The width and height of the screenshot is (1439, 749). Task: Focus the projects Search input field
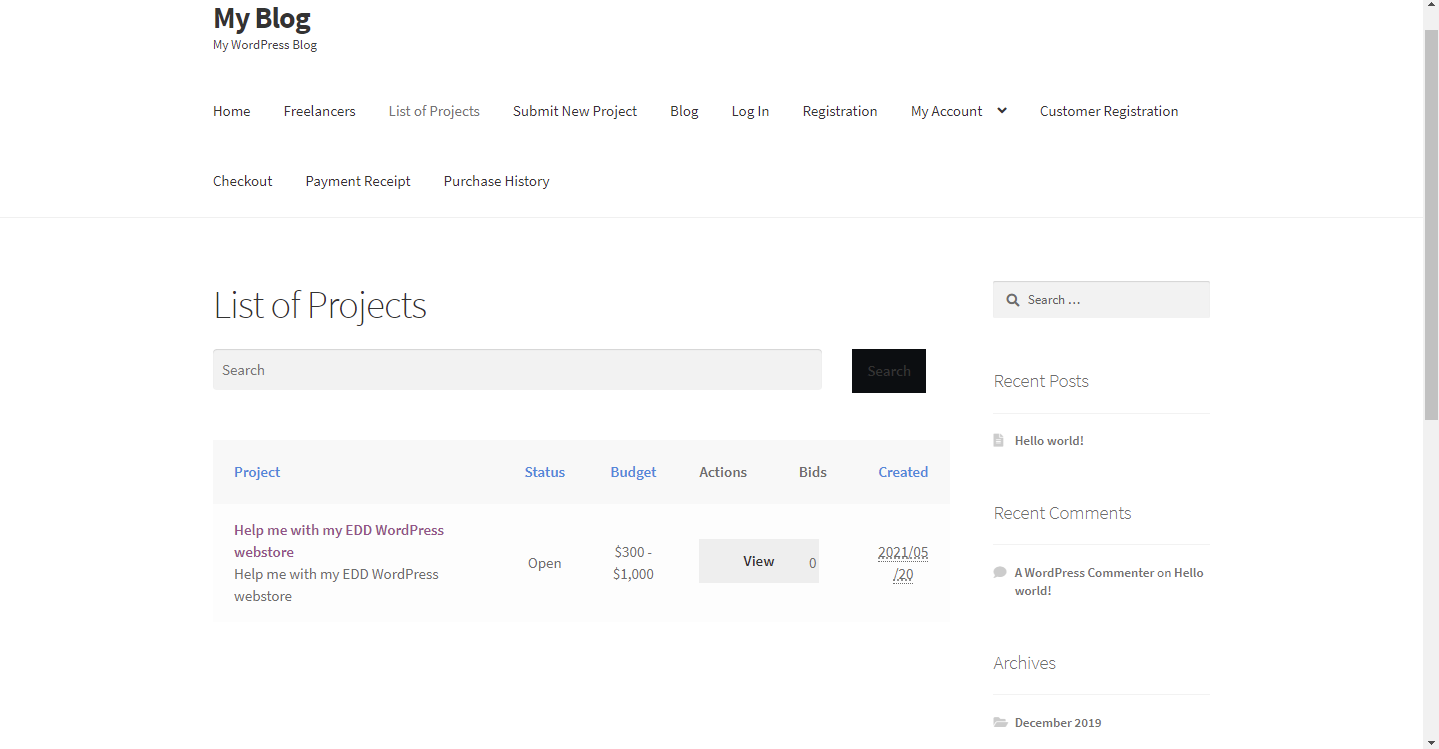pos(517,370)
